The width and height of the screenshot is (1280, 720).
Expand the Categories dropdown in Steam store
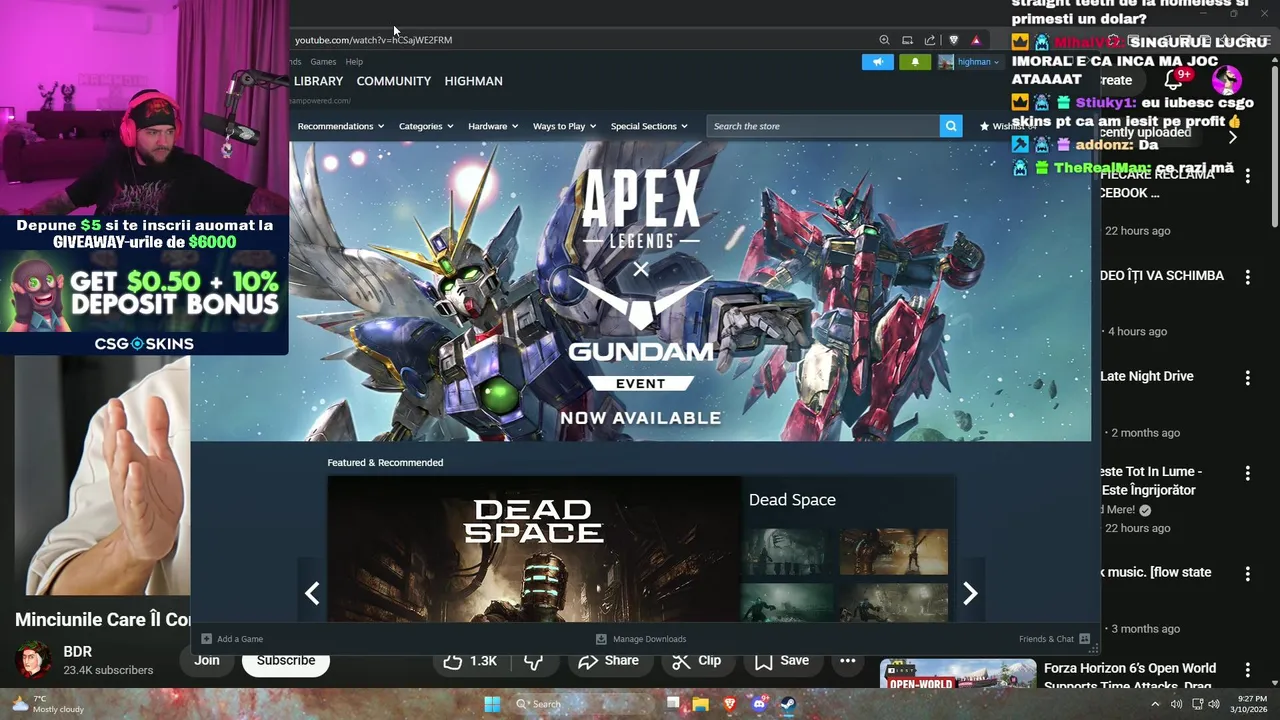pos(426,126)
